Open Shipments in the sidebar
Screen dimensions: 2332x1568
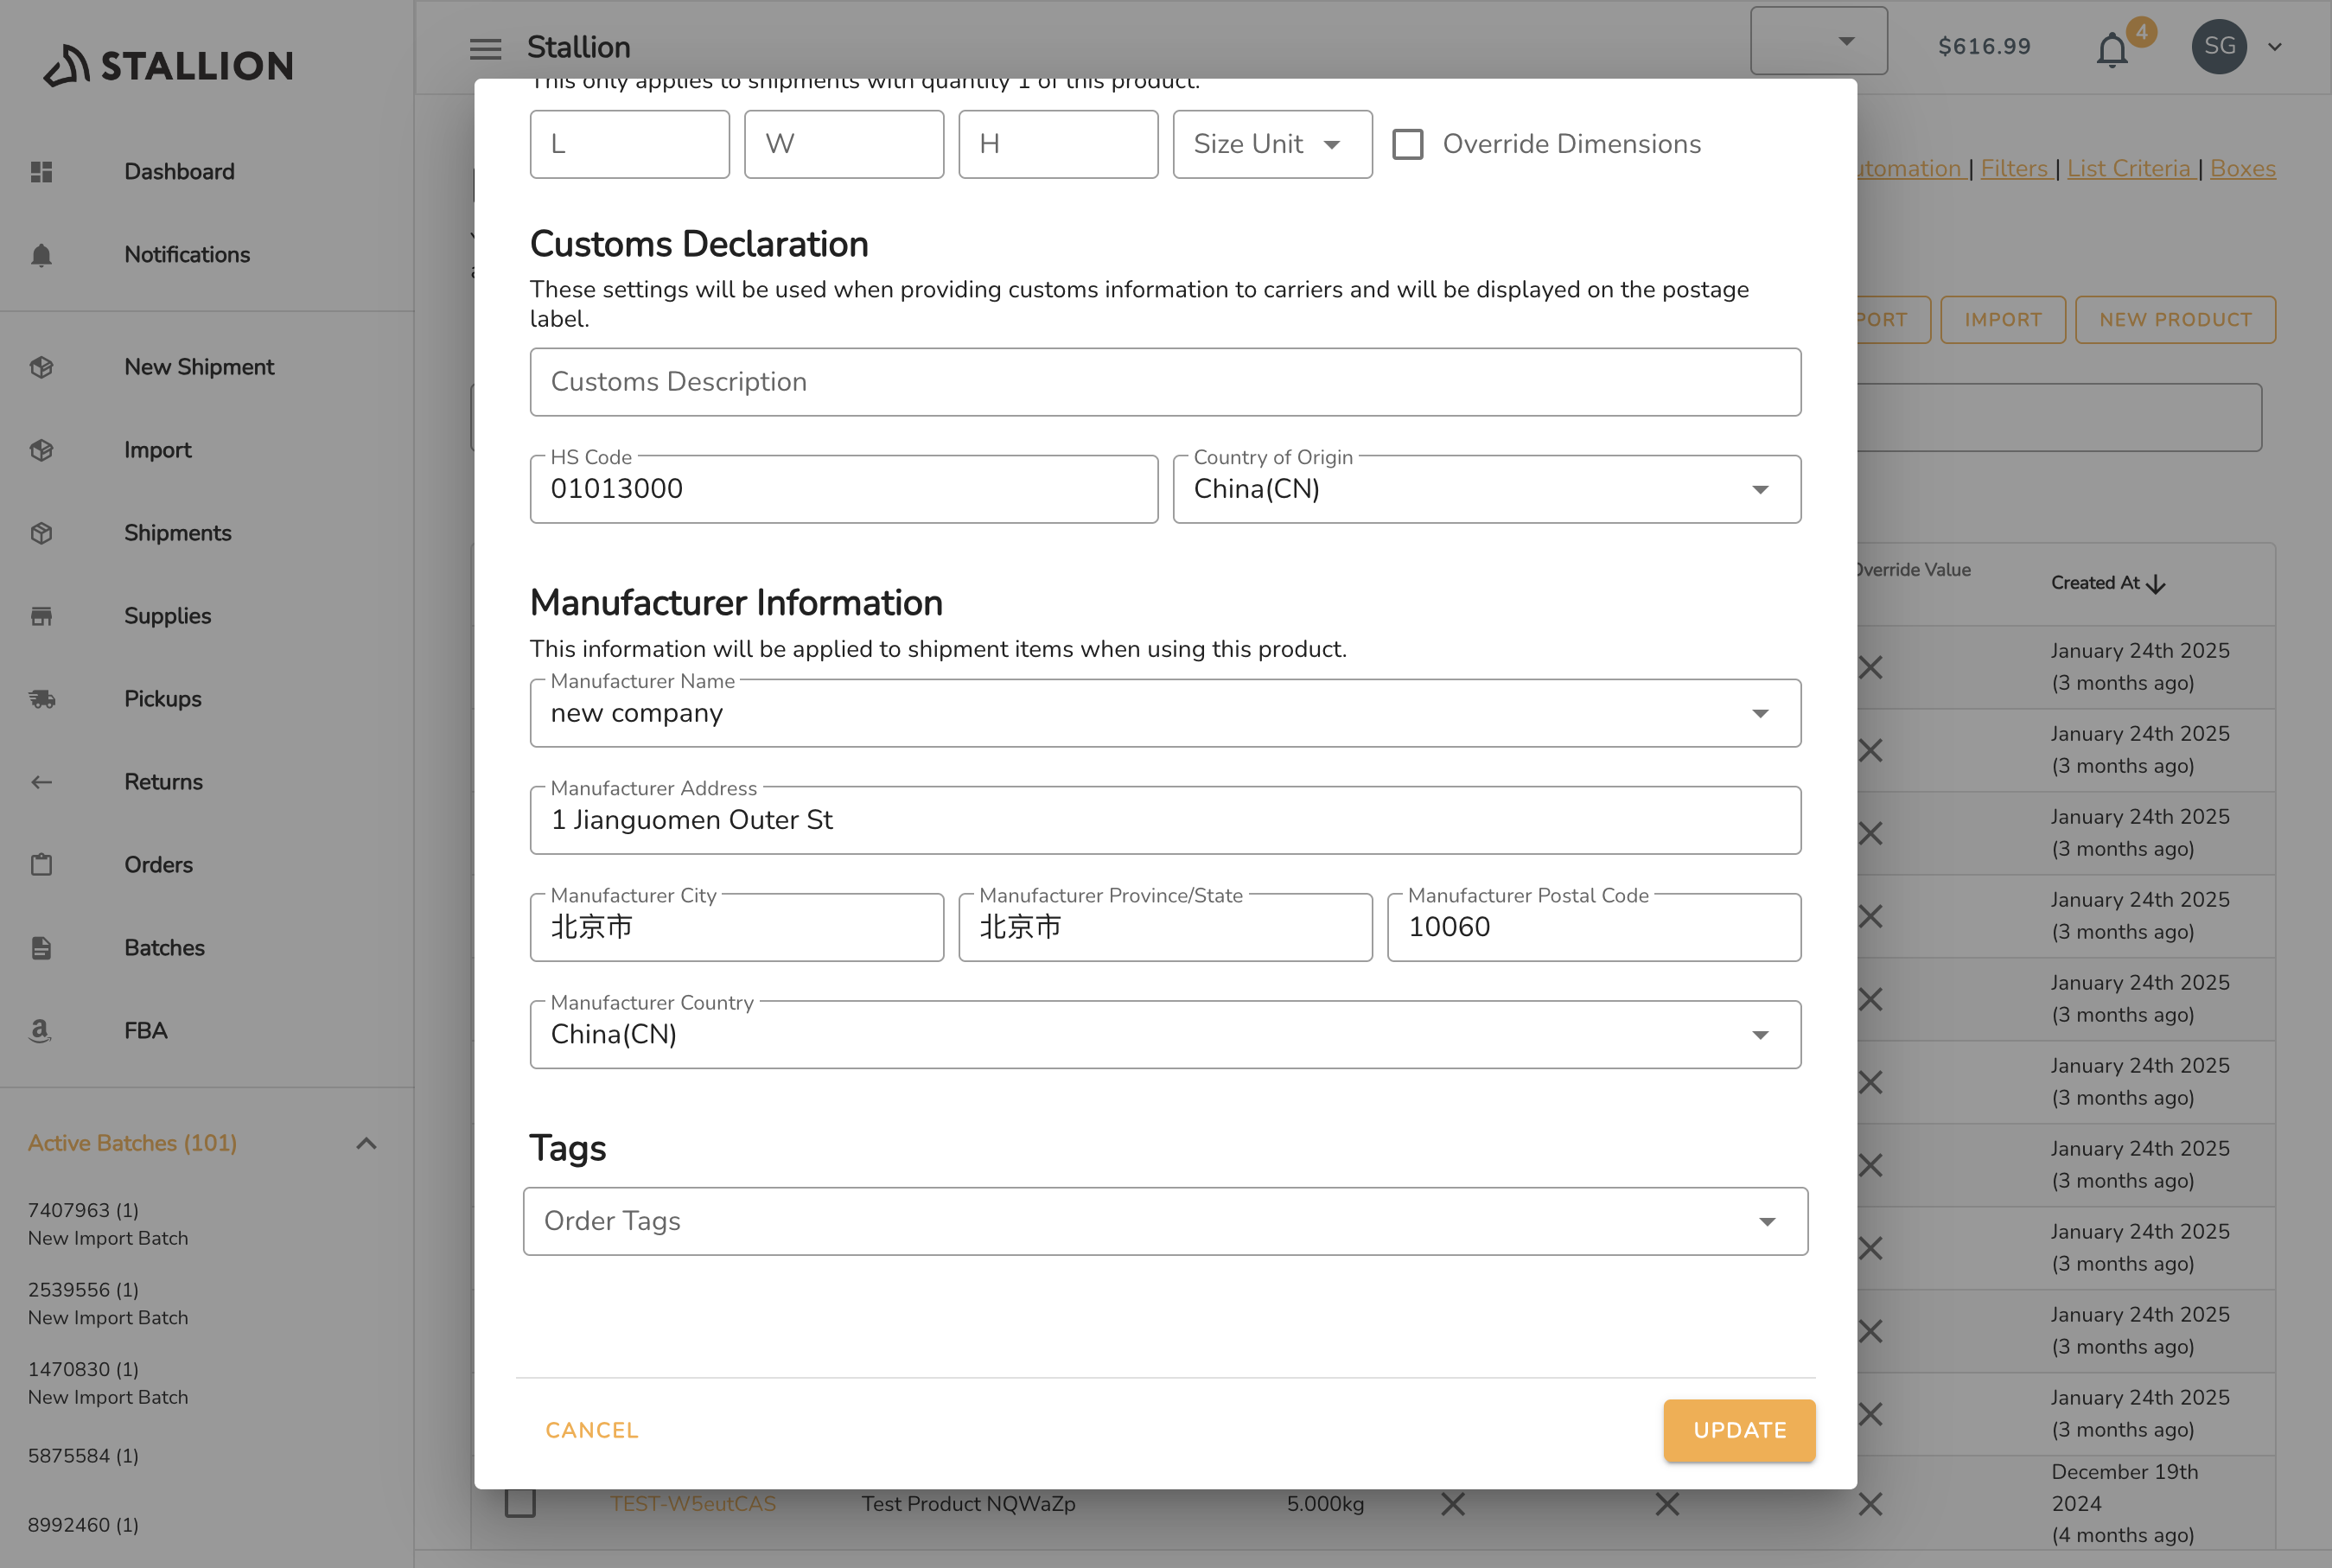click(x=177, y=533)
